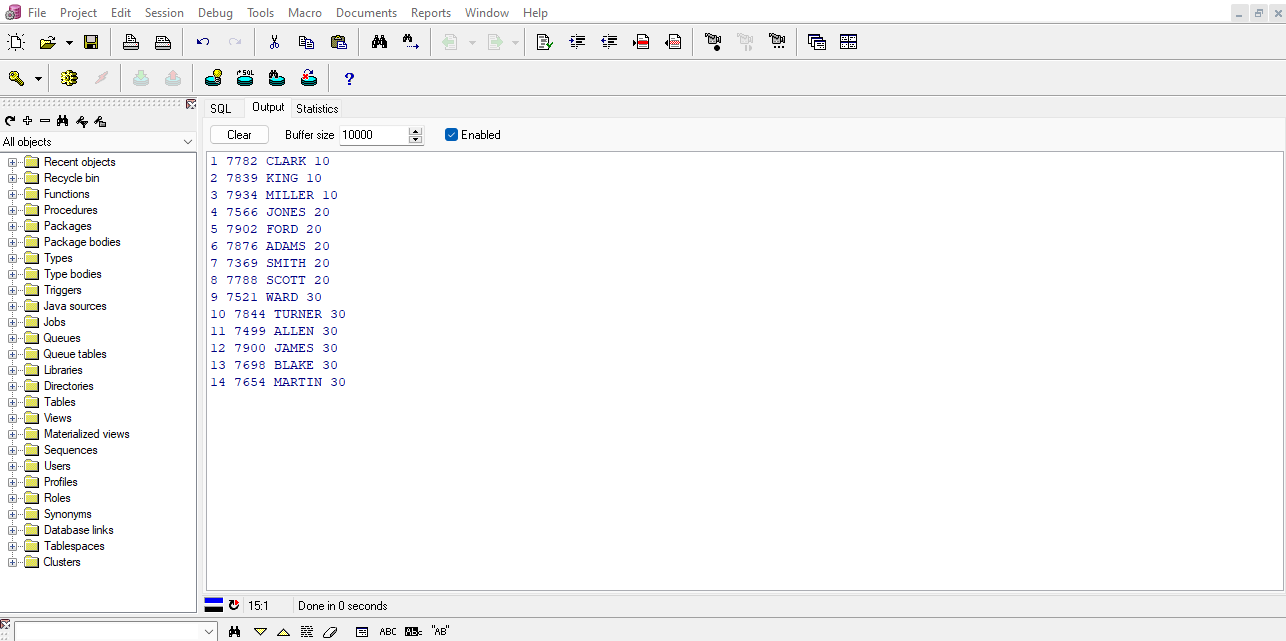This screenshot has height=641, width=1286.
Task: Click the Clear button
Action: click(239, 135)
